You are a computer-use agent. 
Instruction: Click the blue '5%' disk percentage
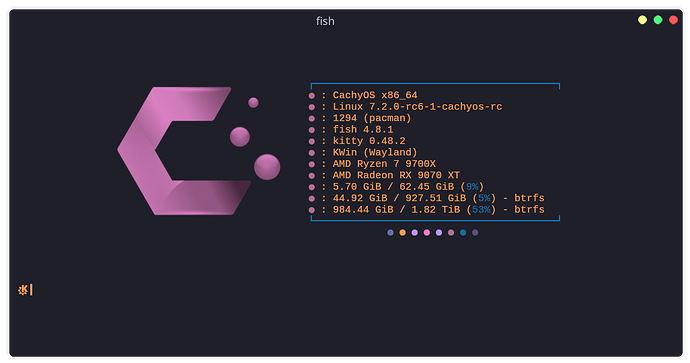point(484,198)
